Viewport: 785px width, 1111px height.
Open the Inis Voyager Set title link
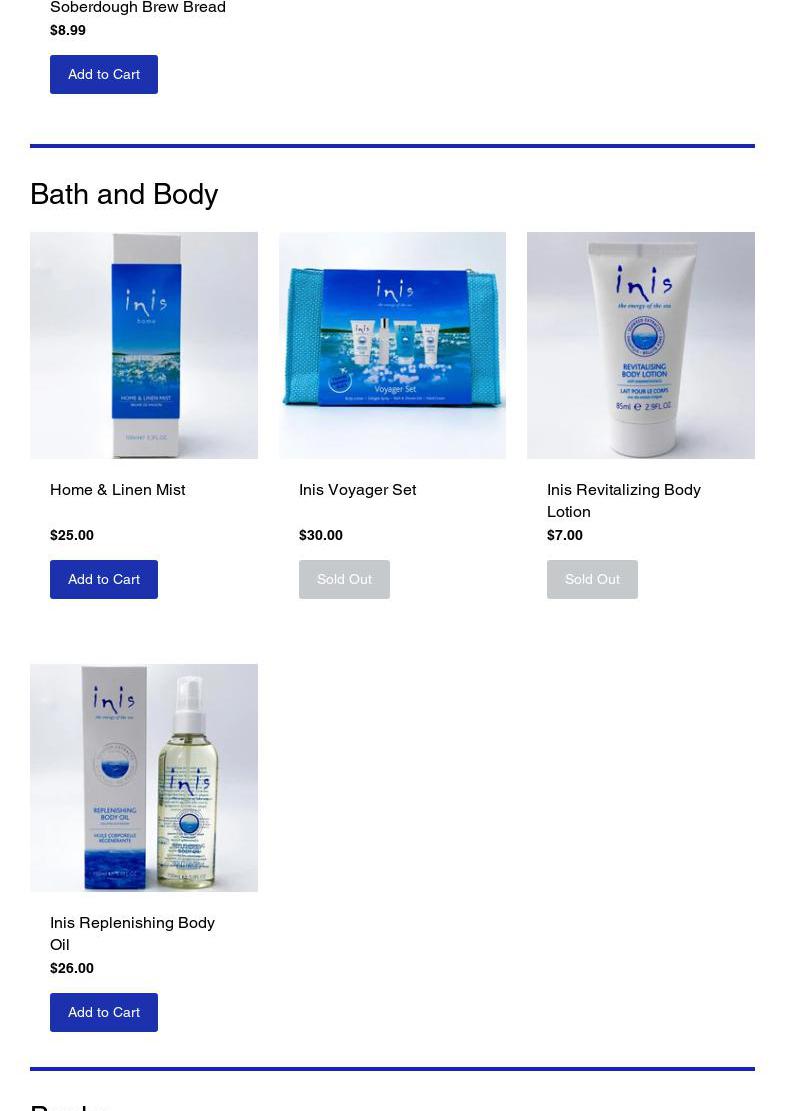pos(357,490)
